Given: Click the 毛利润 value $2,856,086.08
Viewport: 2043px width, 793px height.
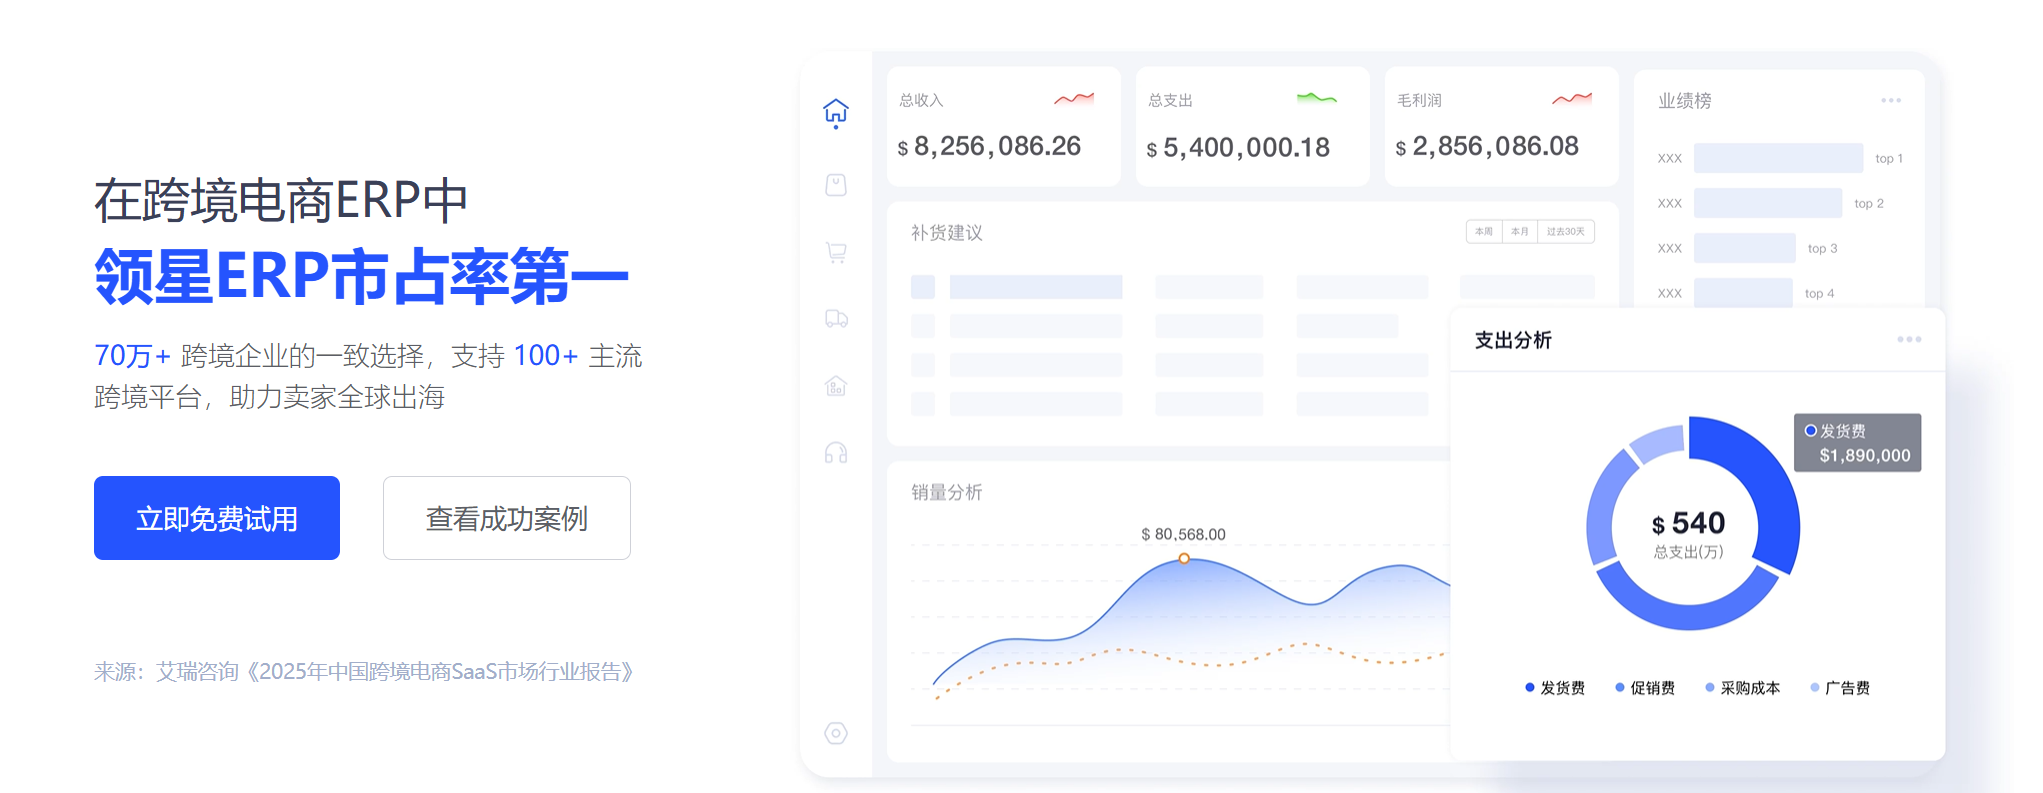Looking at the screenshot, I should [x=1487, y=147].
